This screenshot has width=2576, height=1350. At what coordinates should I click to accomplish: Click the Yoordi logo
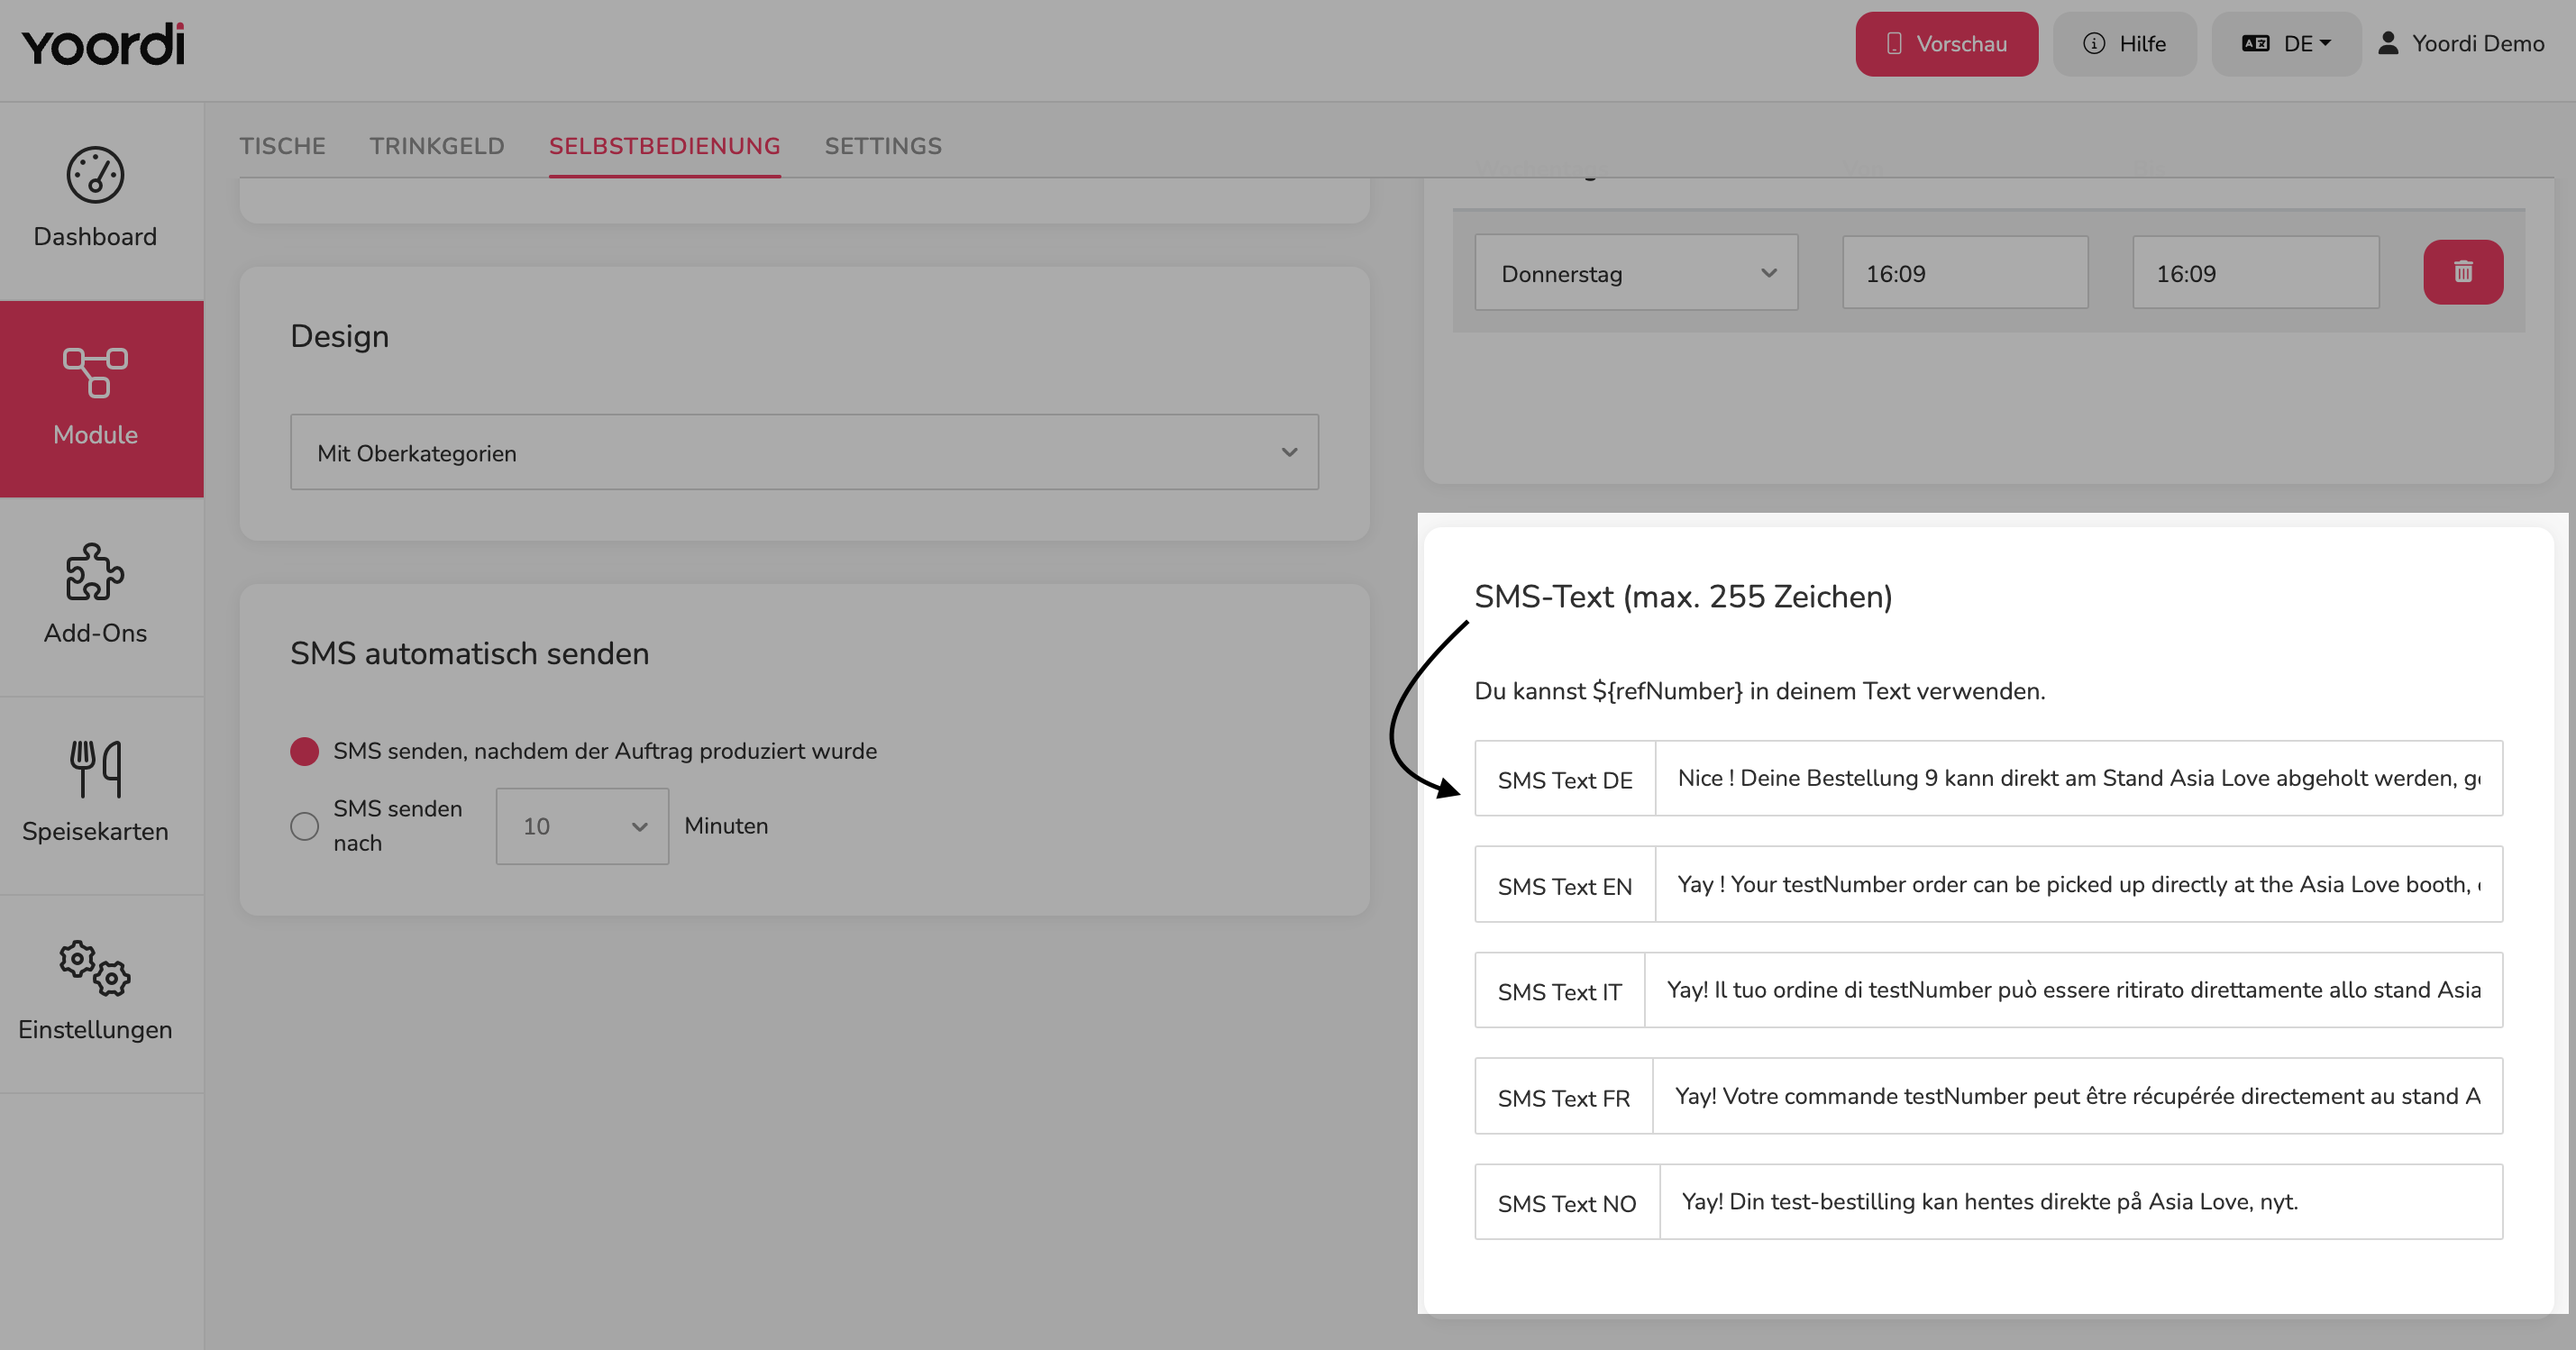(x=103, y=45)
